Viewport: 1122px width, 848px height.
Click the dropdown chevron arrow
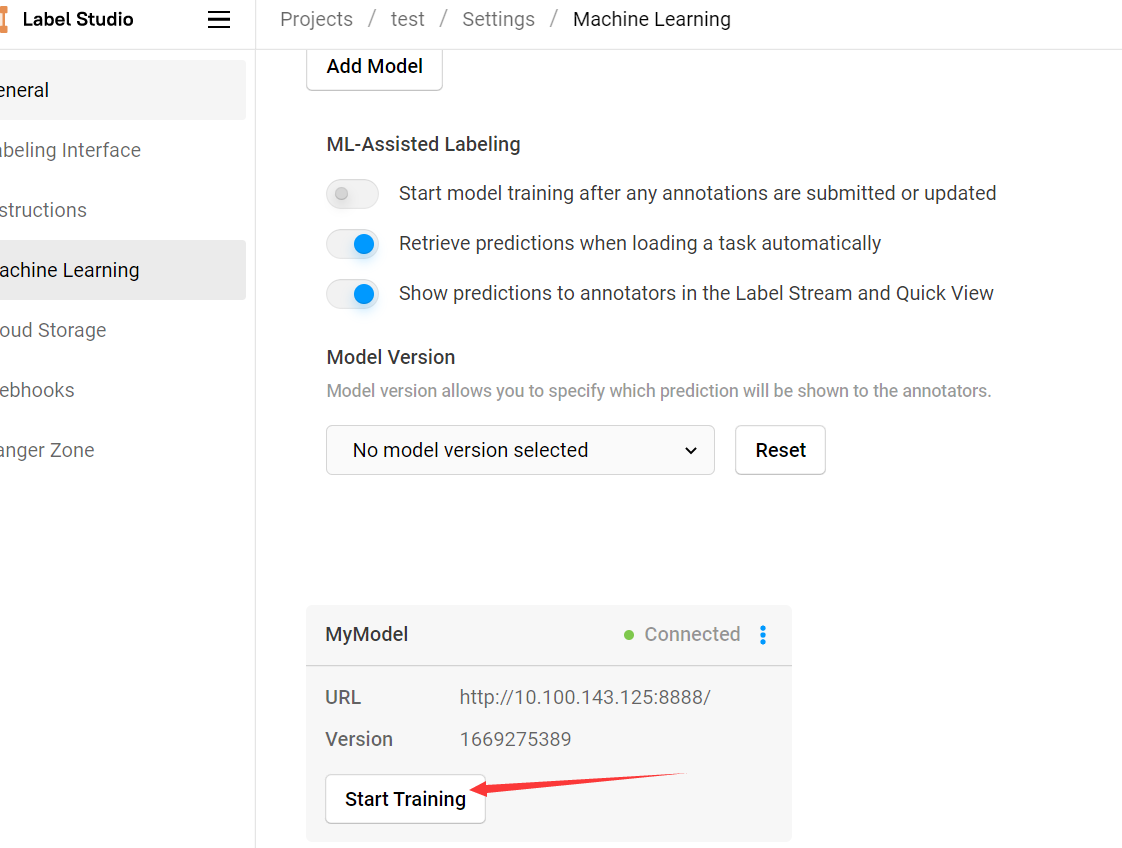point(691,451)
